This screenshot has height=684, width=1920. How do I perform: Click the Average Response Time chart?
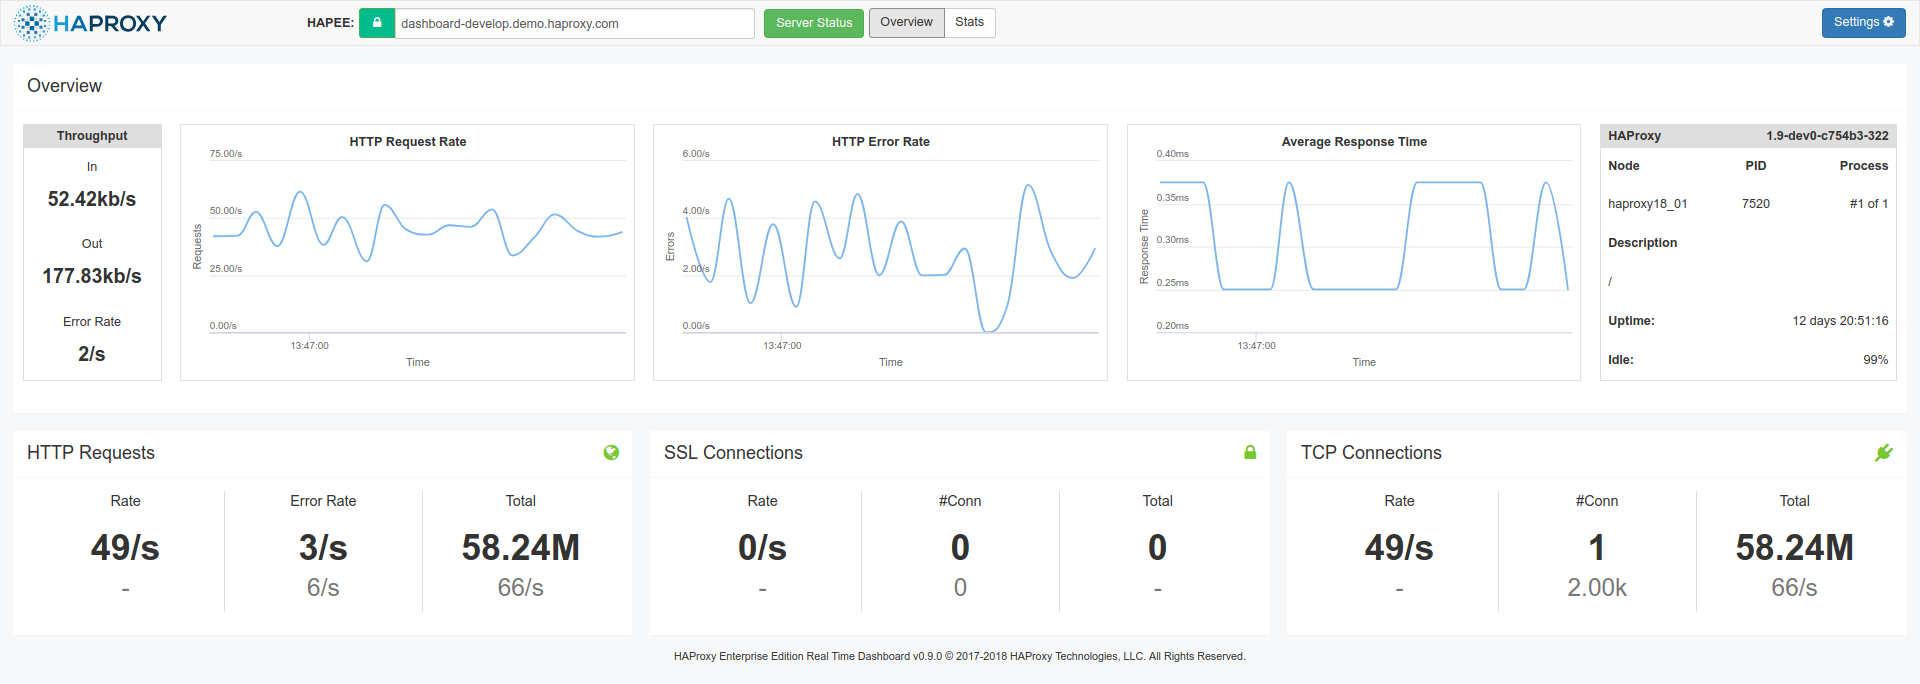(x=1354, y=252)
